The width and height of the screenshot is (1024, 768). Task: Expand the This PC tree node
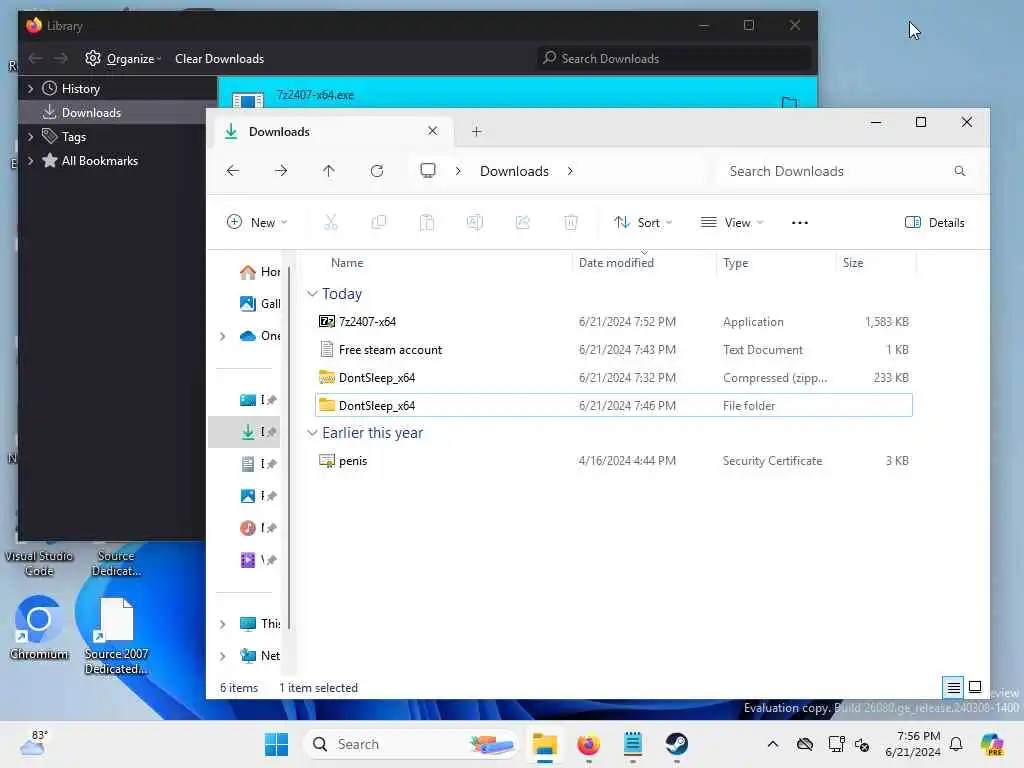point(223,624)
